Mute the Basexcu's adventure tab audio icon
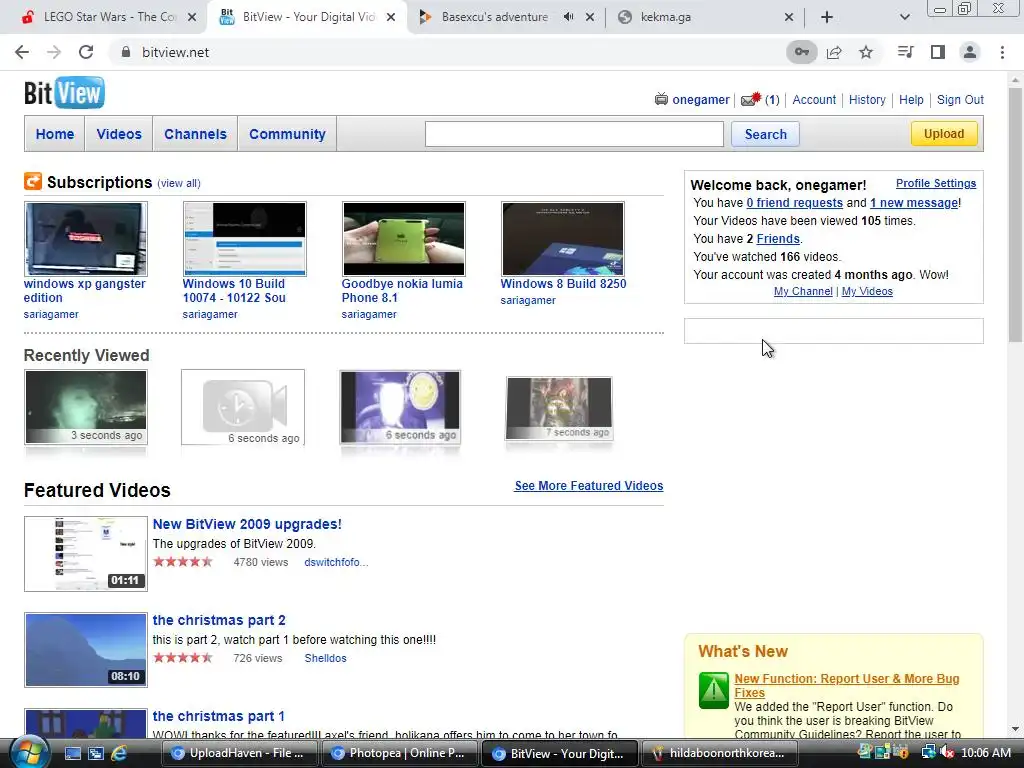Image resolution: width=1024 pixels, height=768 pixels. click(568, 17)
